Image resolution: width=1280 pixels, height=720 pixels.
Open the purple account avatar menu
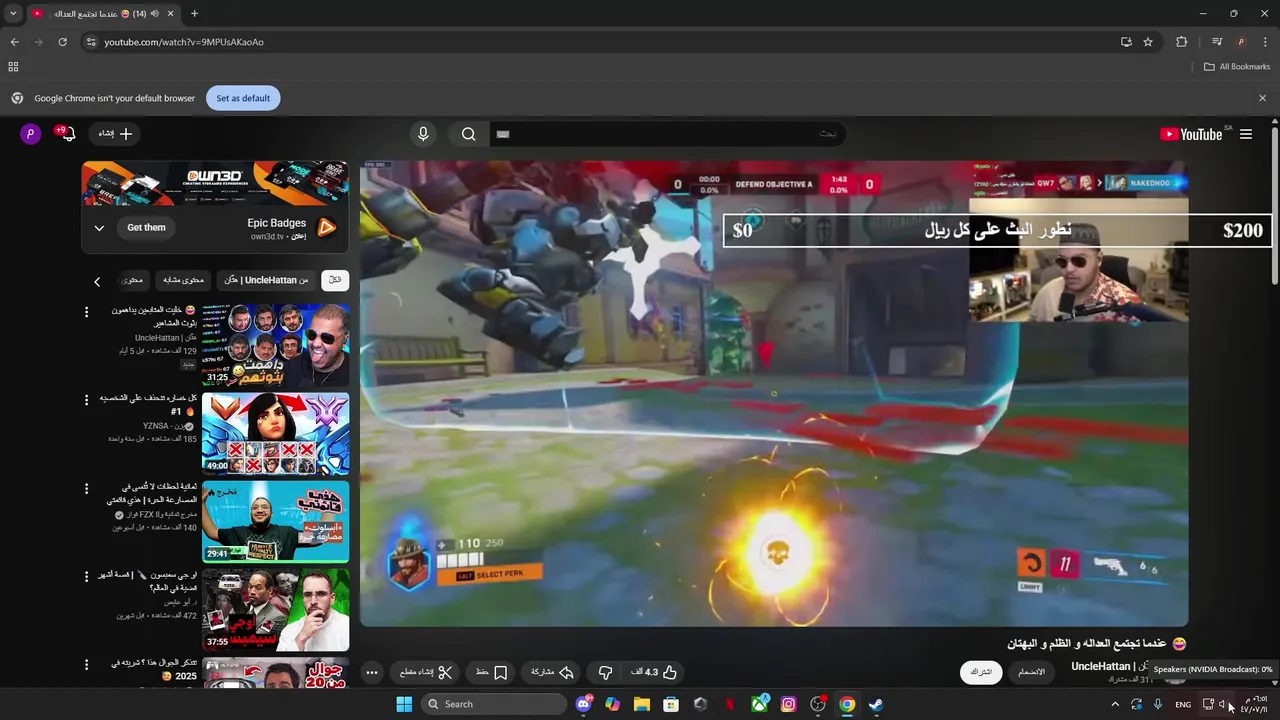(x=31, y=134)
